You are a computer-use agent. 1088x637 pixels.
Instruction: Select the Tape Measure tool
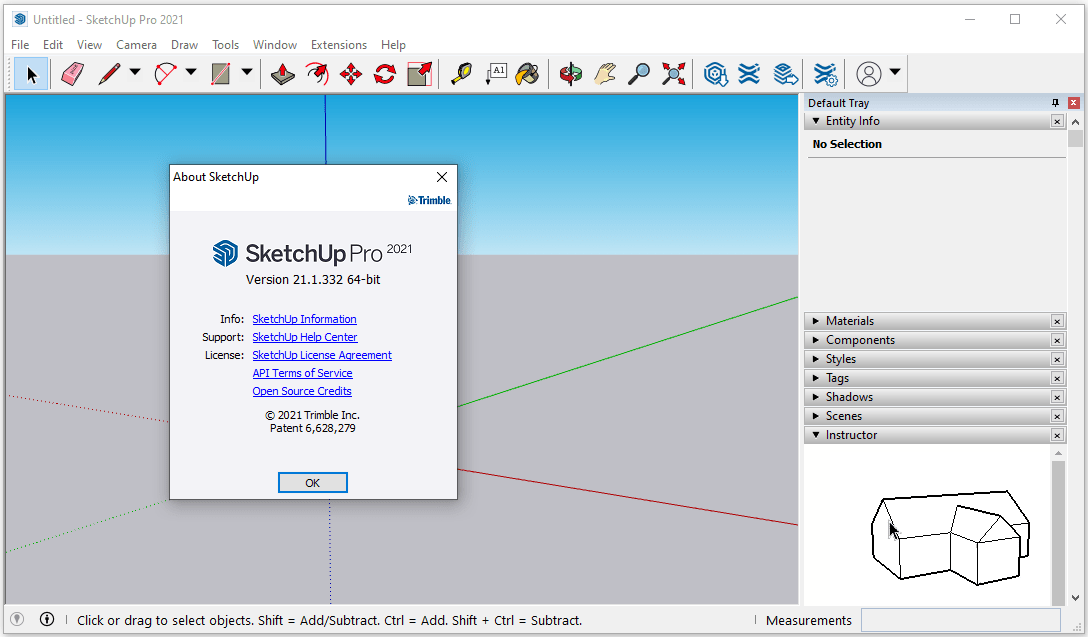[x=461, y=74]
